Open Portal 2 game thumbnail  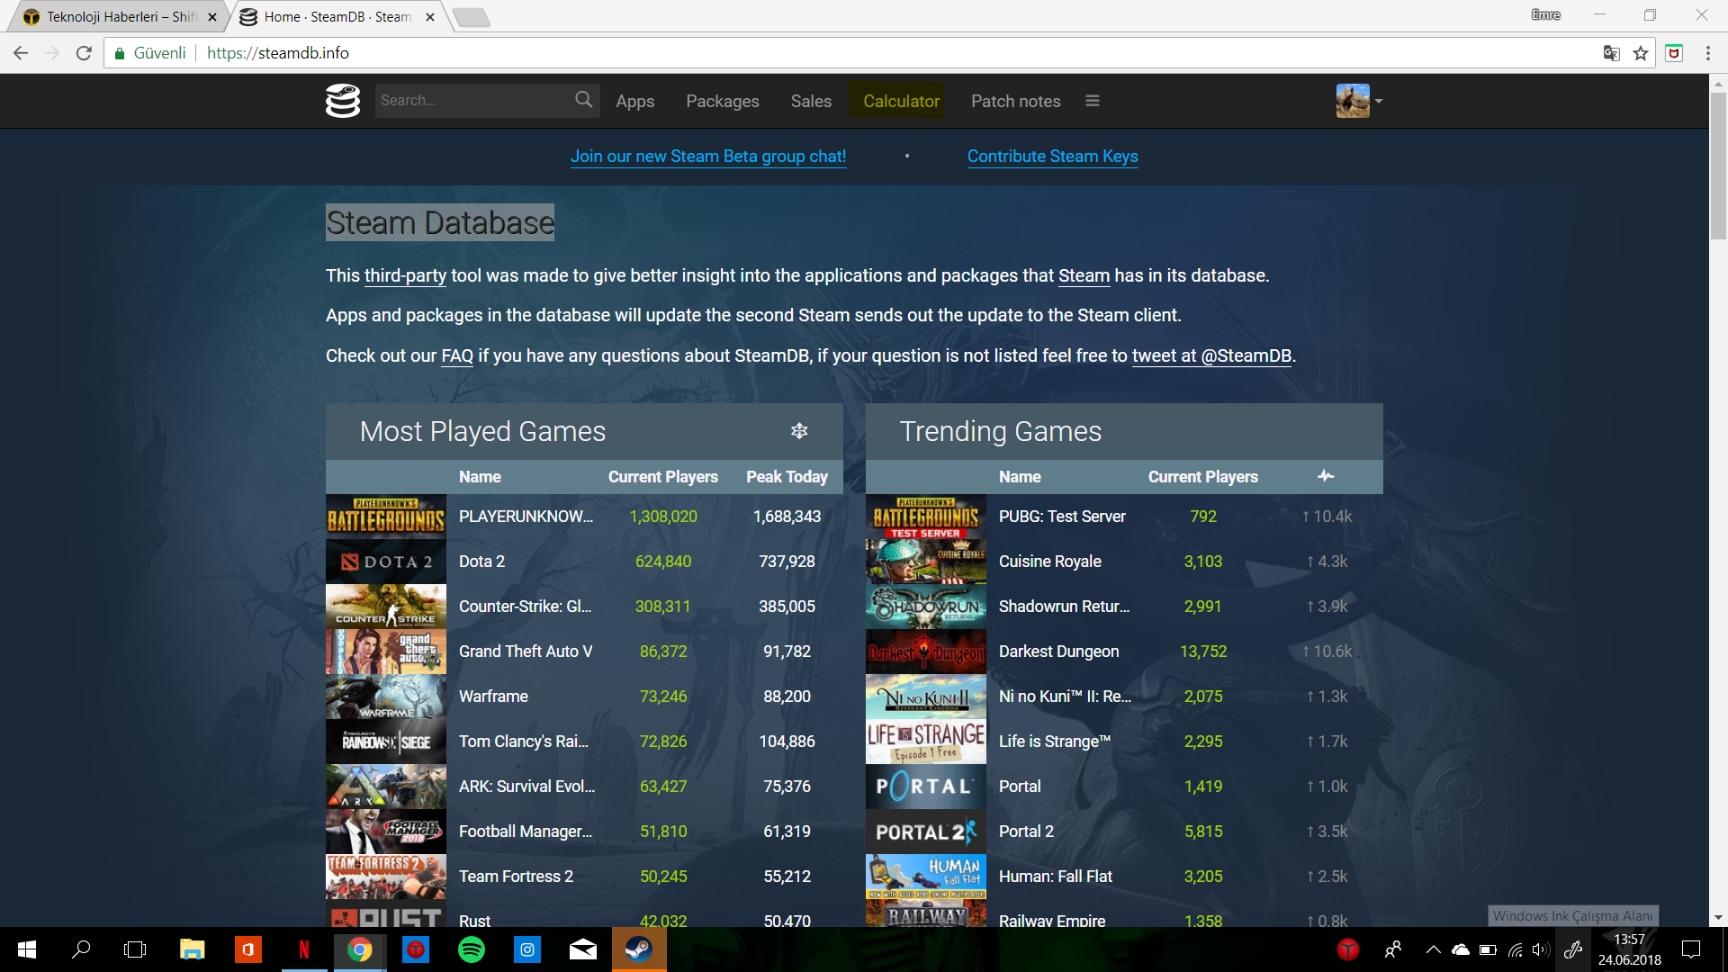(x=926, y=831)
